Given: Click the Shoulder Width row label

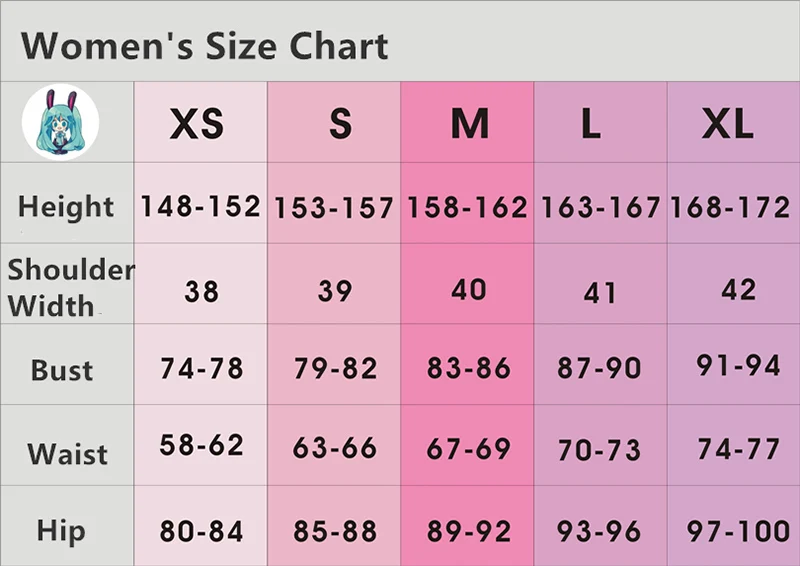Looking at the screenshot, I should pyautogui.click(x=70, y=287).
